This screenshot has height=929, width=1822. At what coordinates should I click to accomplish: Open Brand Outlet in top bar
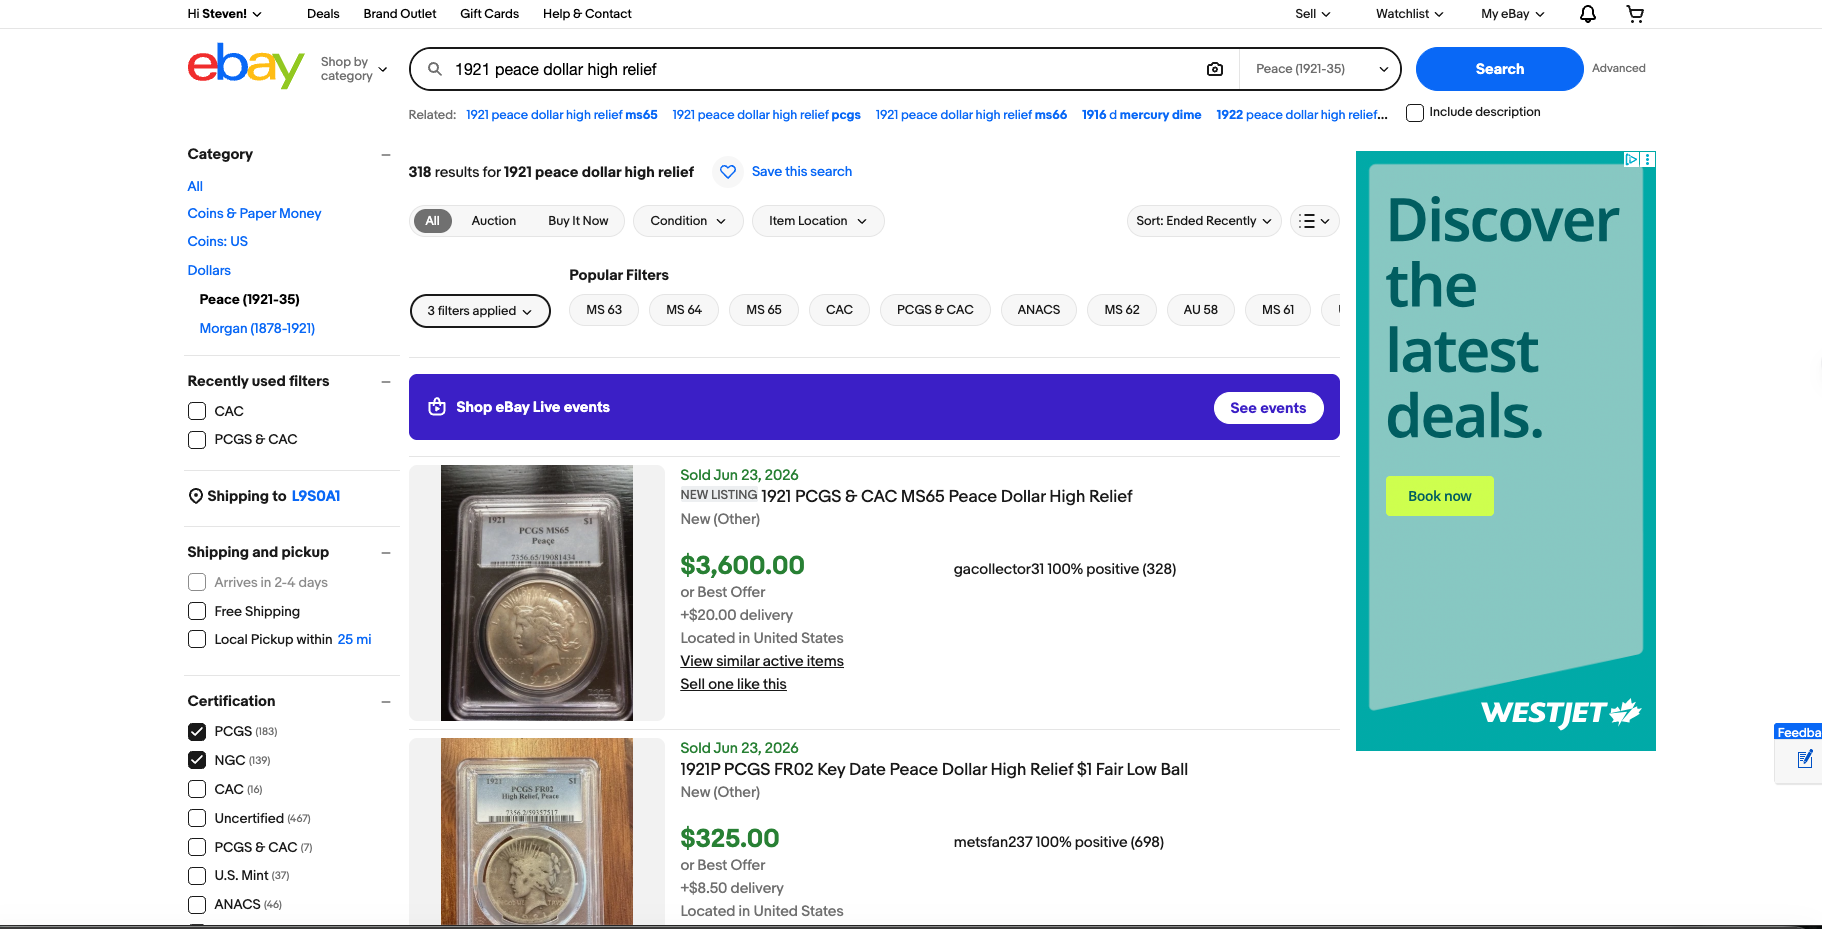click(400, 14)
